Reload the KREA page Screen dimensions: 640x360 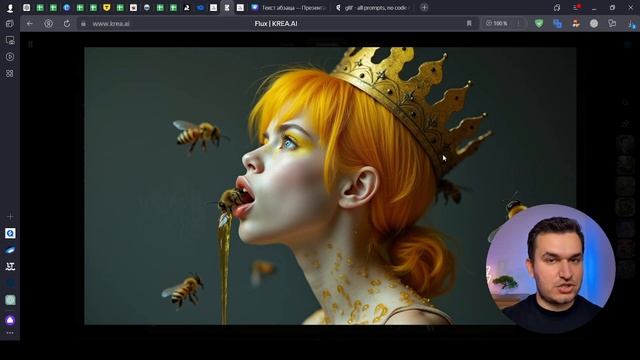[67, 24]
